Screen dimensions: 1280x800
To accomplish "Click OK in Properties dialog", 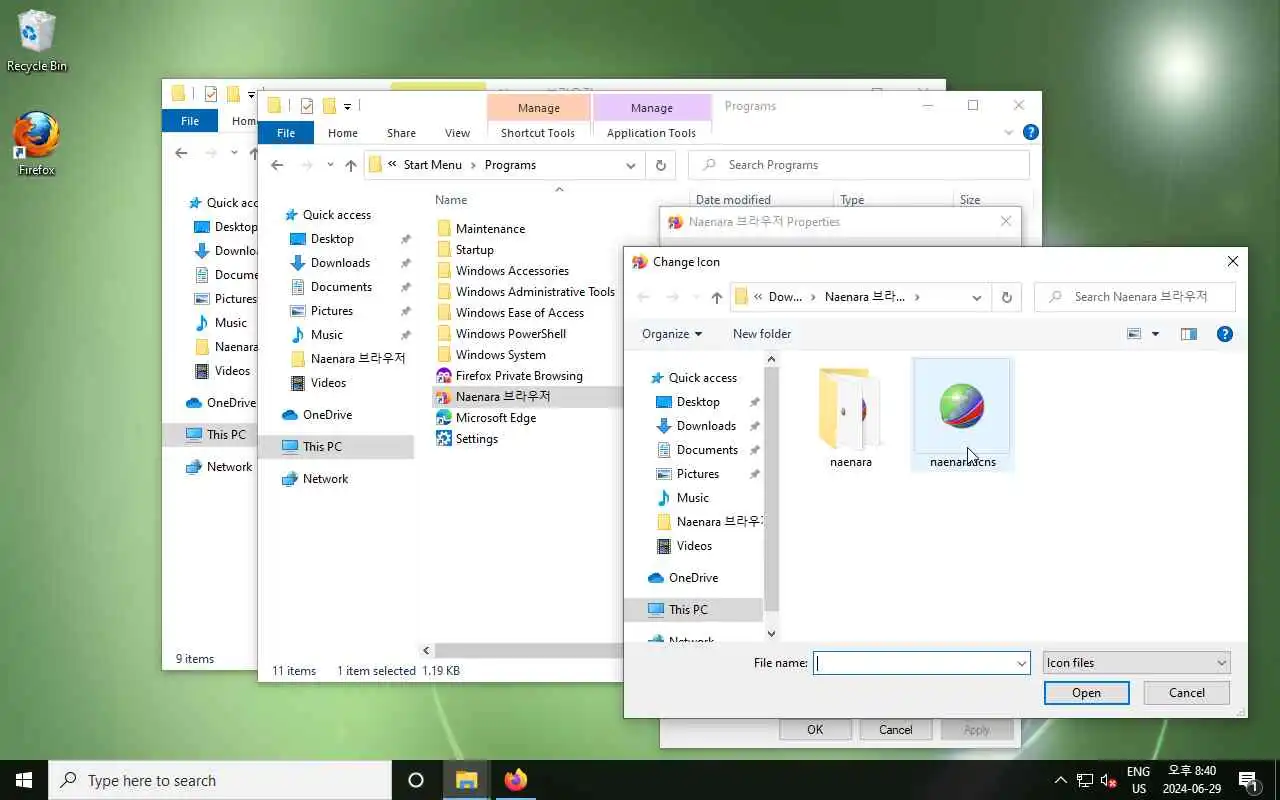I will tap(815, 730).
